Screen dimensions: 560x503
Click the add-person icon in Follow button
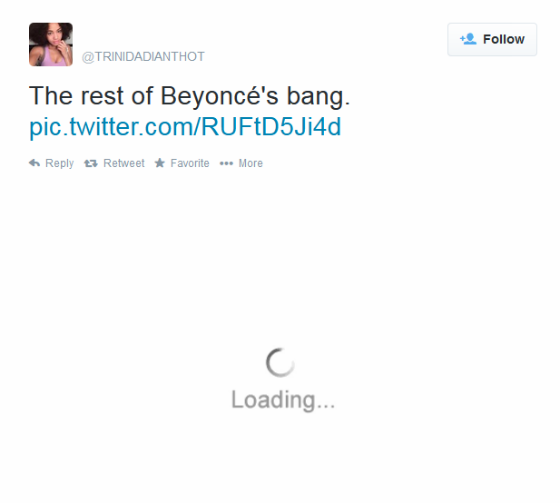(x=468, y=39)
